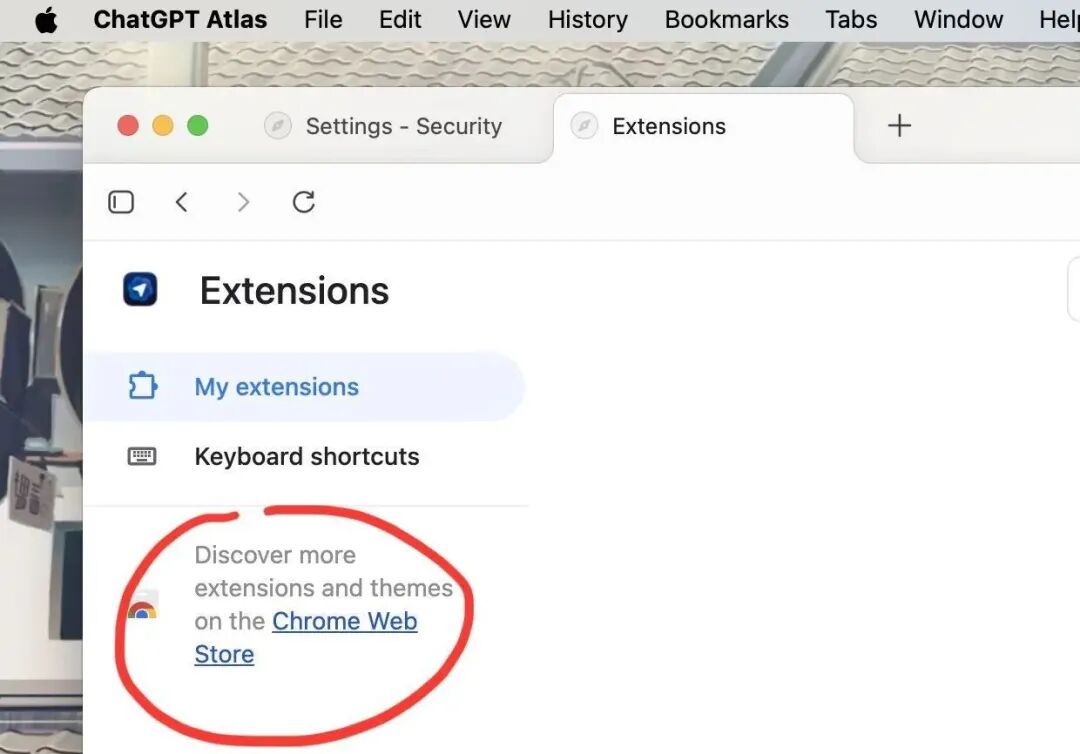Switch to the Settings - Security tab
This screenshot has width=1080, height=754.
click(403, 126)
